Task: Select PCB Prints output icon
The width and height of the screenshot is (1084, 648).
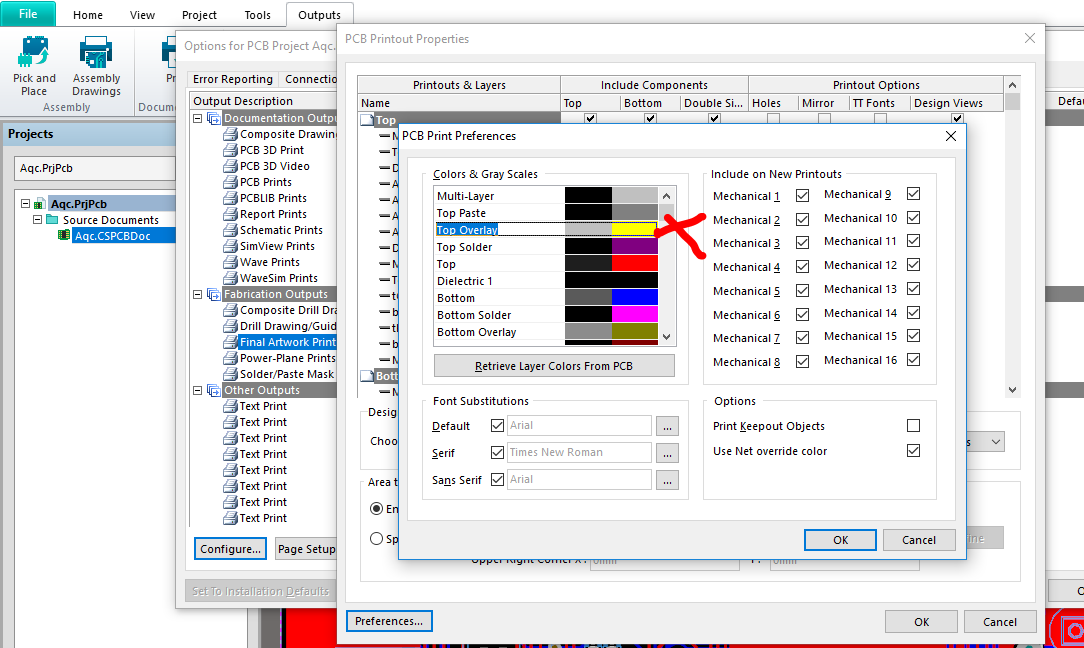Action: click(x=230, y=182)
